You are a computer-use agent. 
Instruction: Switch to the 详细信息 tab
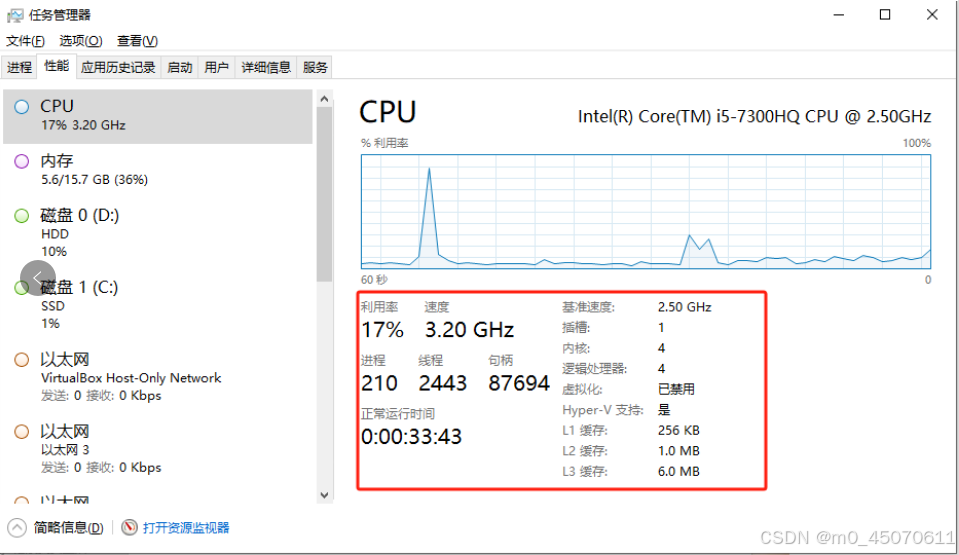click(266, 67)
